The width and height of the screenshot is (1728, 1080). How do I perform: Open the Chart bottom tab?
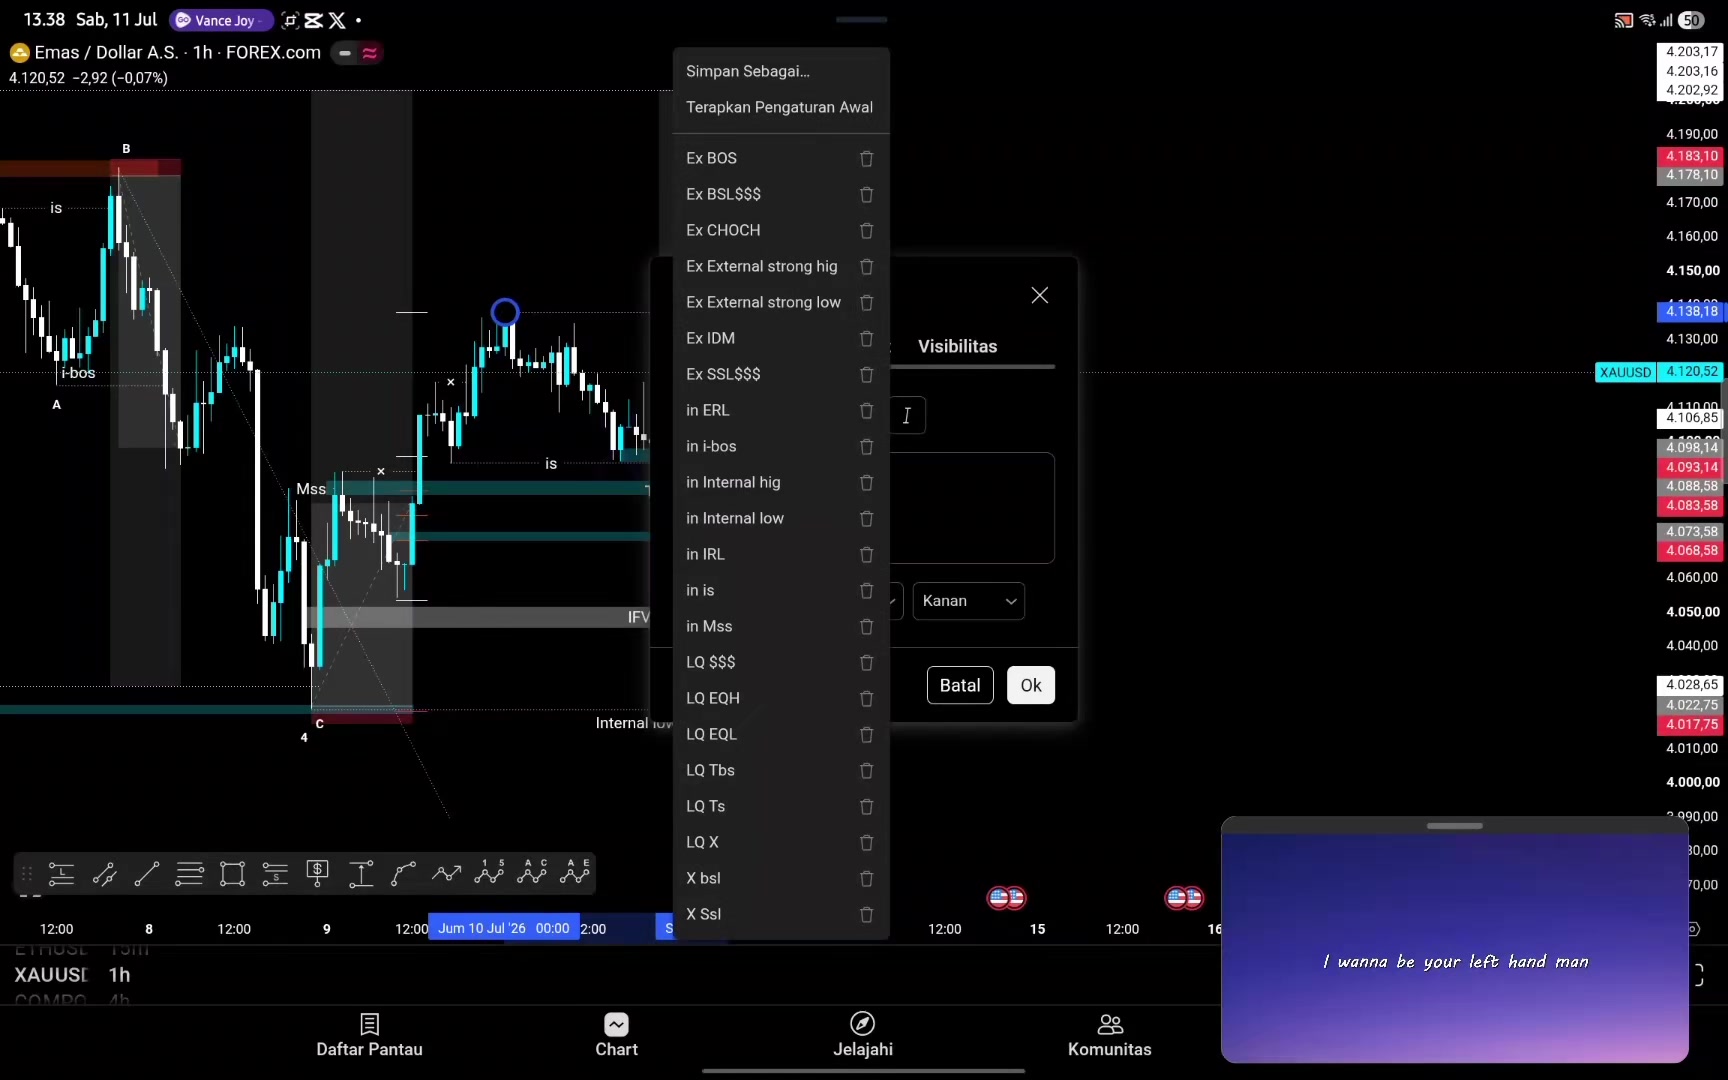tap(616, 1035)
